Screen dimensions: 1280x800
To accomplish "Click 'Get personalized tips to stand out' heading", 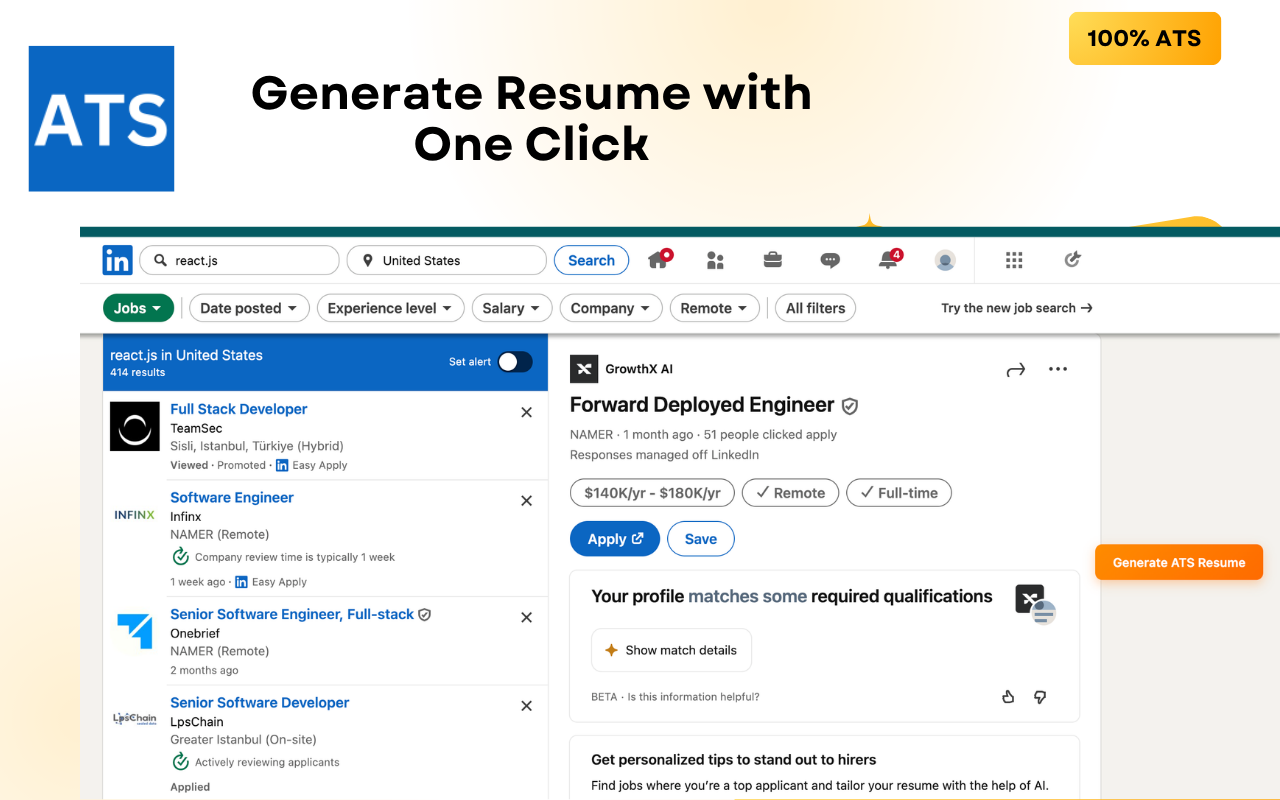I will point(734,760).
